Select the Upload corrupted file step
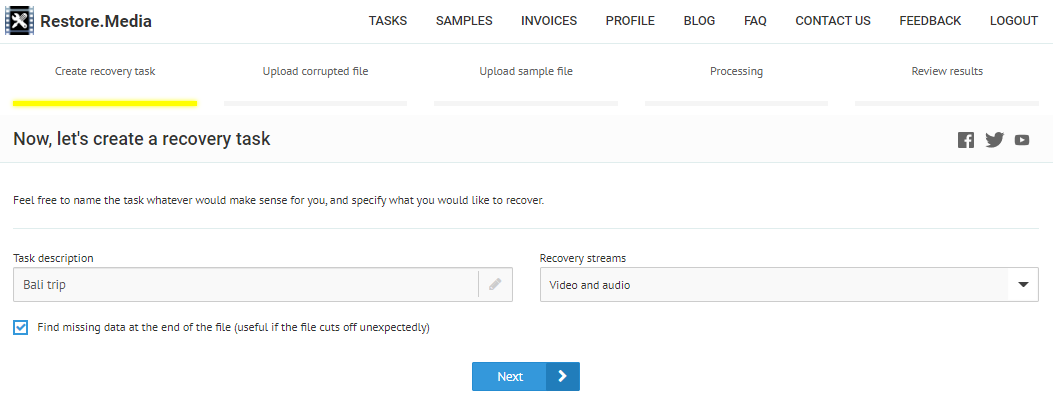Screen dimensions: 1053x414 (x=315, y=72)
